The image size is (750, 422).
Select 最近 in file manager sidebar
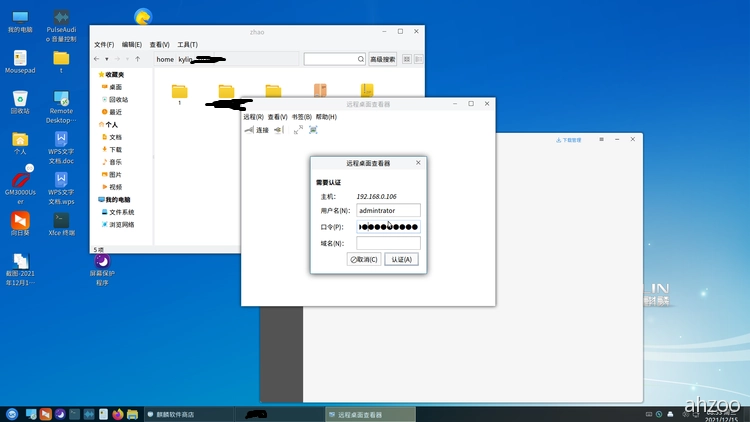coord(112,112)
